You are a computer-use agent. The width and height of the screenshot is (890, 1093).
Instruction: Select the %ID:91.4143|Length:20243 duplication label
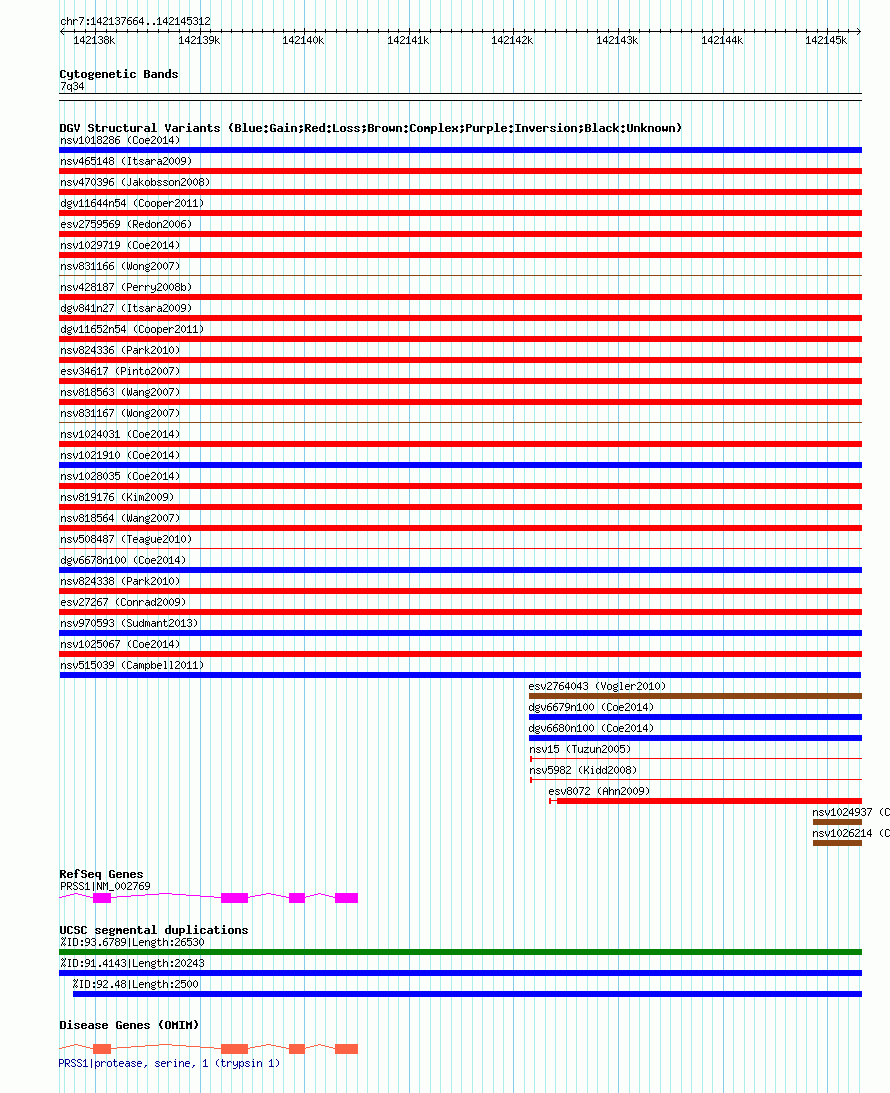132,963
